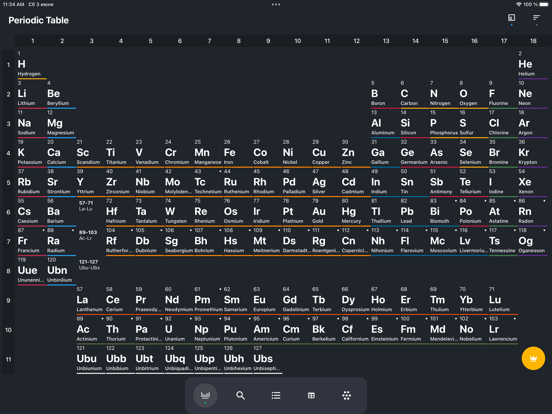Open the Carbon element
552x414 pixels.
pyautogui.click(x=415, y=94)
